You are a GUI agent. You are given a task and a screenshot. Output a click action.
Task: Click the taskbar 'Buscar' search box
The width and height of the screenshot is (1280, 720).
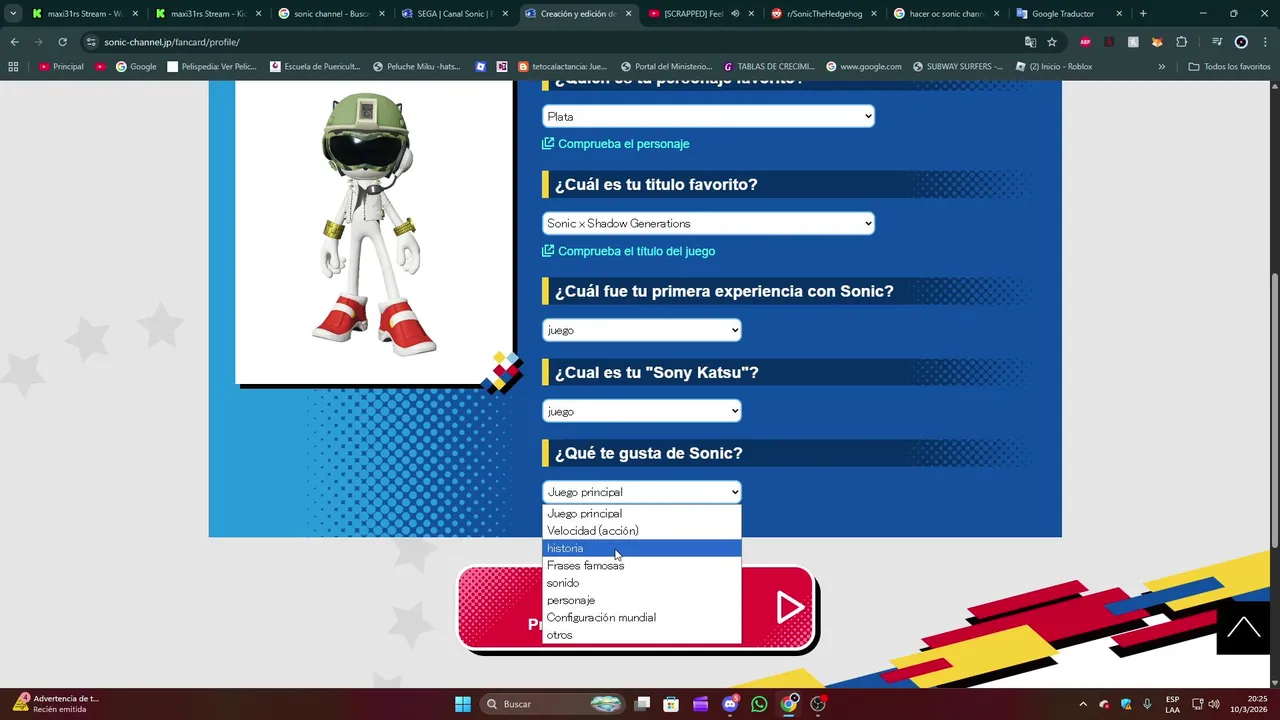(554, 704)
